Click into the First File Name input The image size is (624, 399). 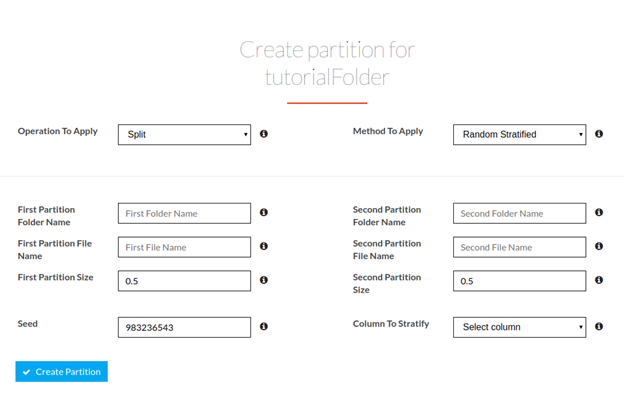184,247
